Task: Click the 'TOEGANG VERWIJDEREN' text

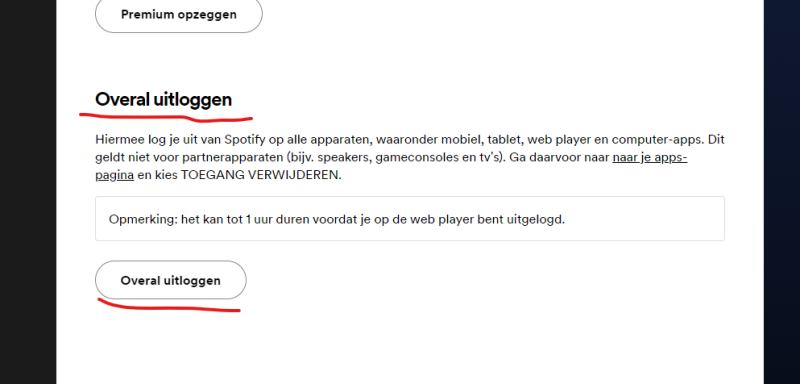Action: 261,175
